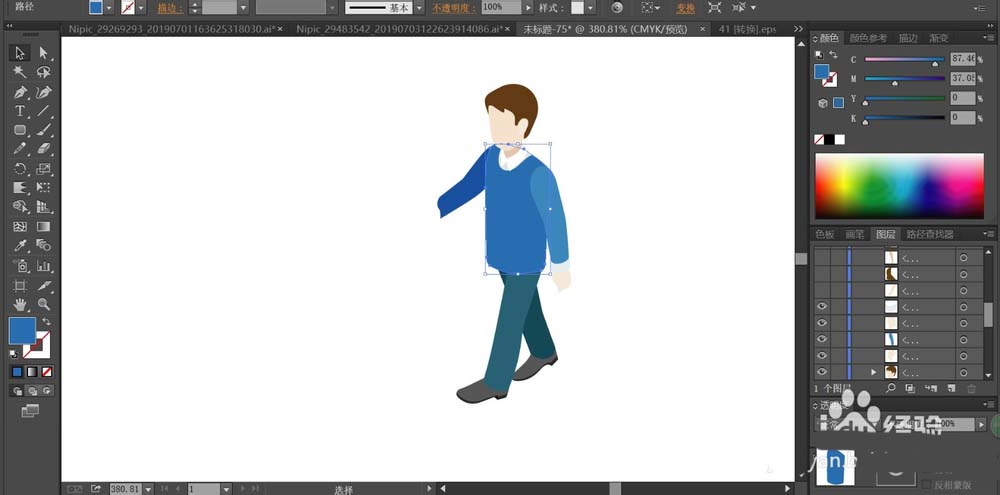This screenshot has width=1000, height=495.
Task: Switch to the 路径查找器 tab
Action: 930,234
